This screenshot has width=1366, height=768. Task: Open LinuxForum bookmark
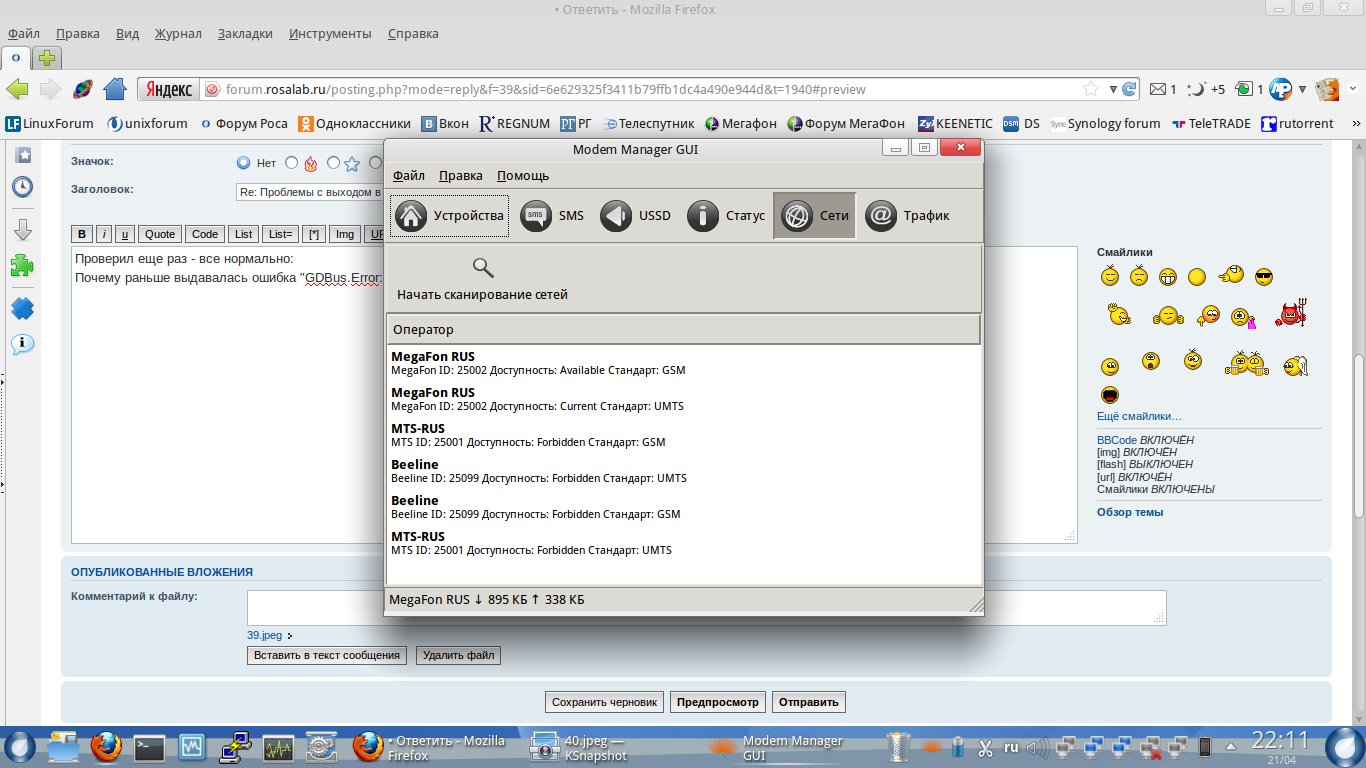point(49,124)
